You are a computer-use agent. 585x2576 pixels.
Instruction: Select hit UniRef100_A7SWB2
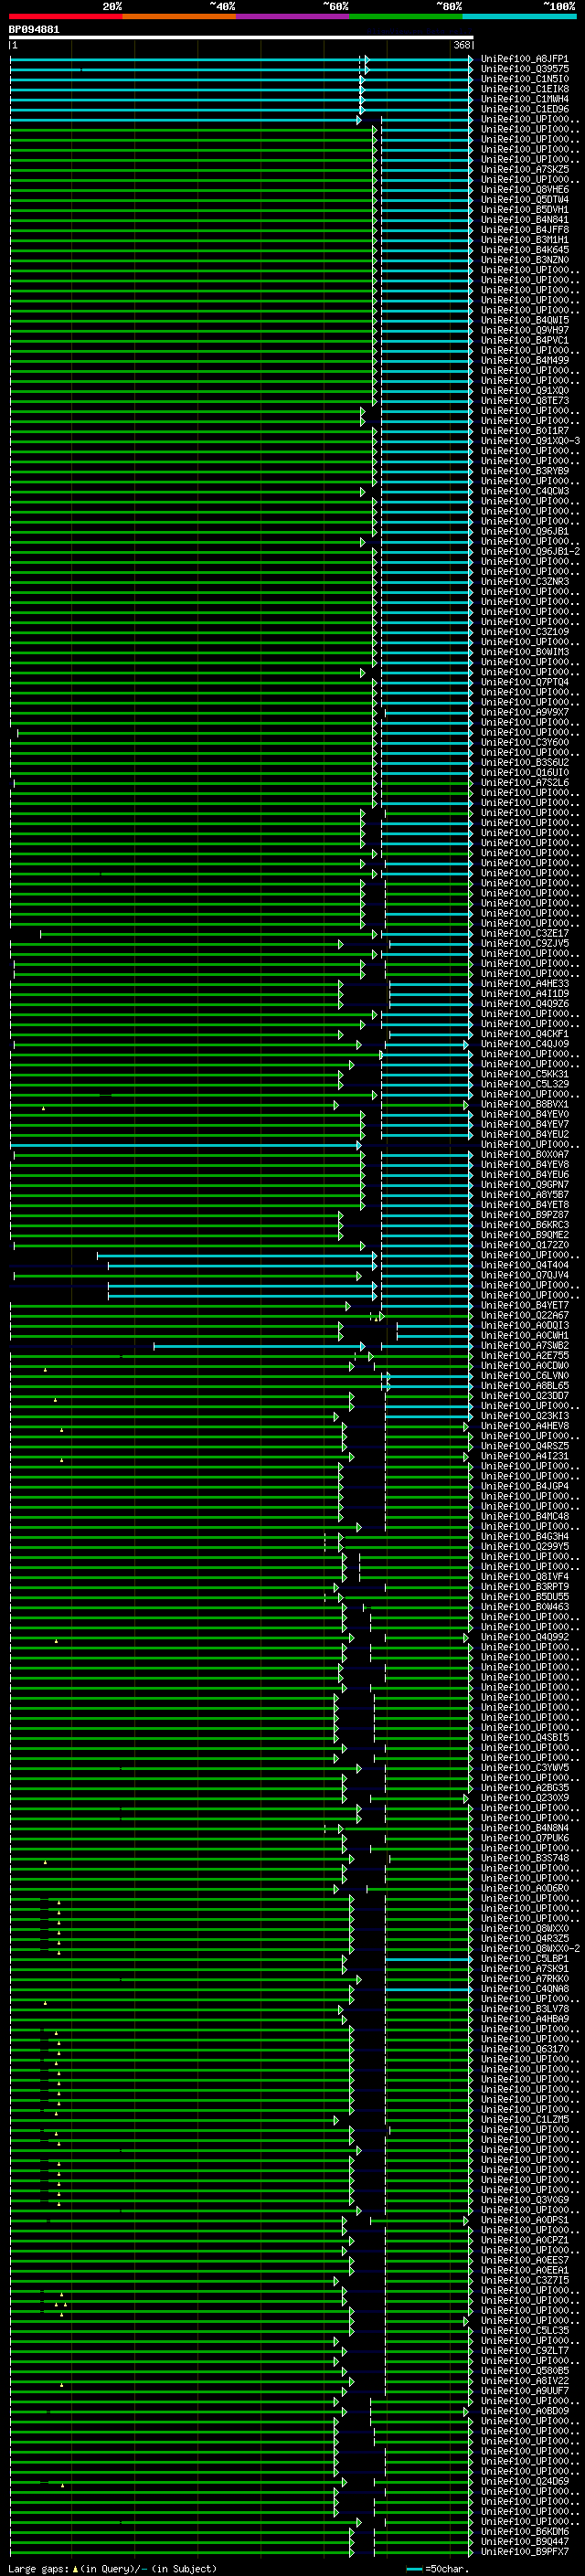[x=525, y=1346]
